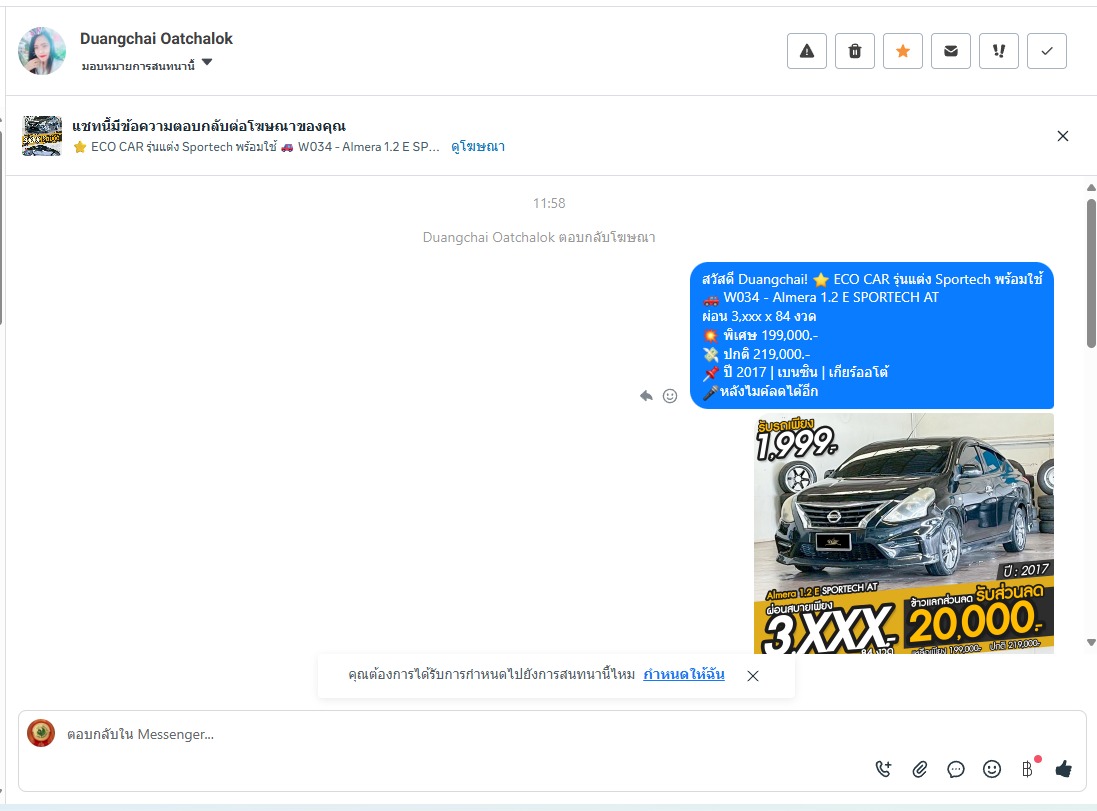This screenshot has height=811, width=1097.
Task: Close the ad reply notification banner
Action: [1063, 136]
